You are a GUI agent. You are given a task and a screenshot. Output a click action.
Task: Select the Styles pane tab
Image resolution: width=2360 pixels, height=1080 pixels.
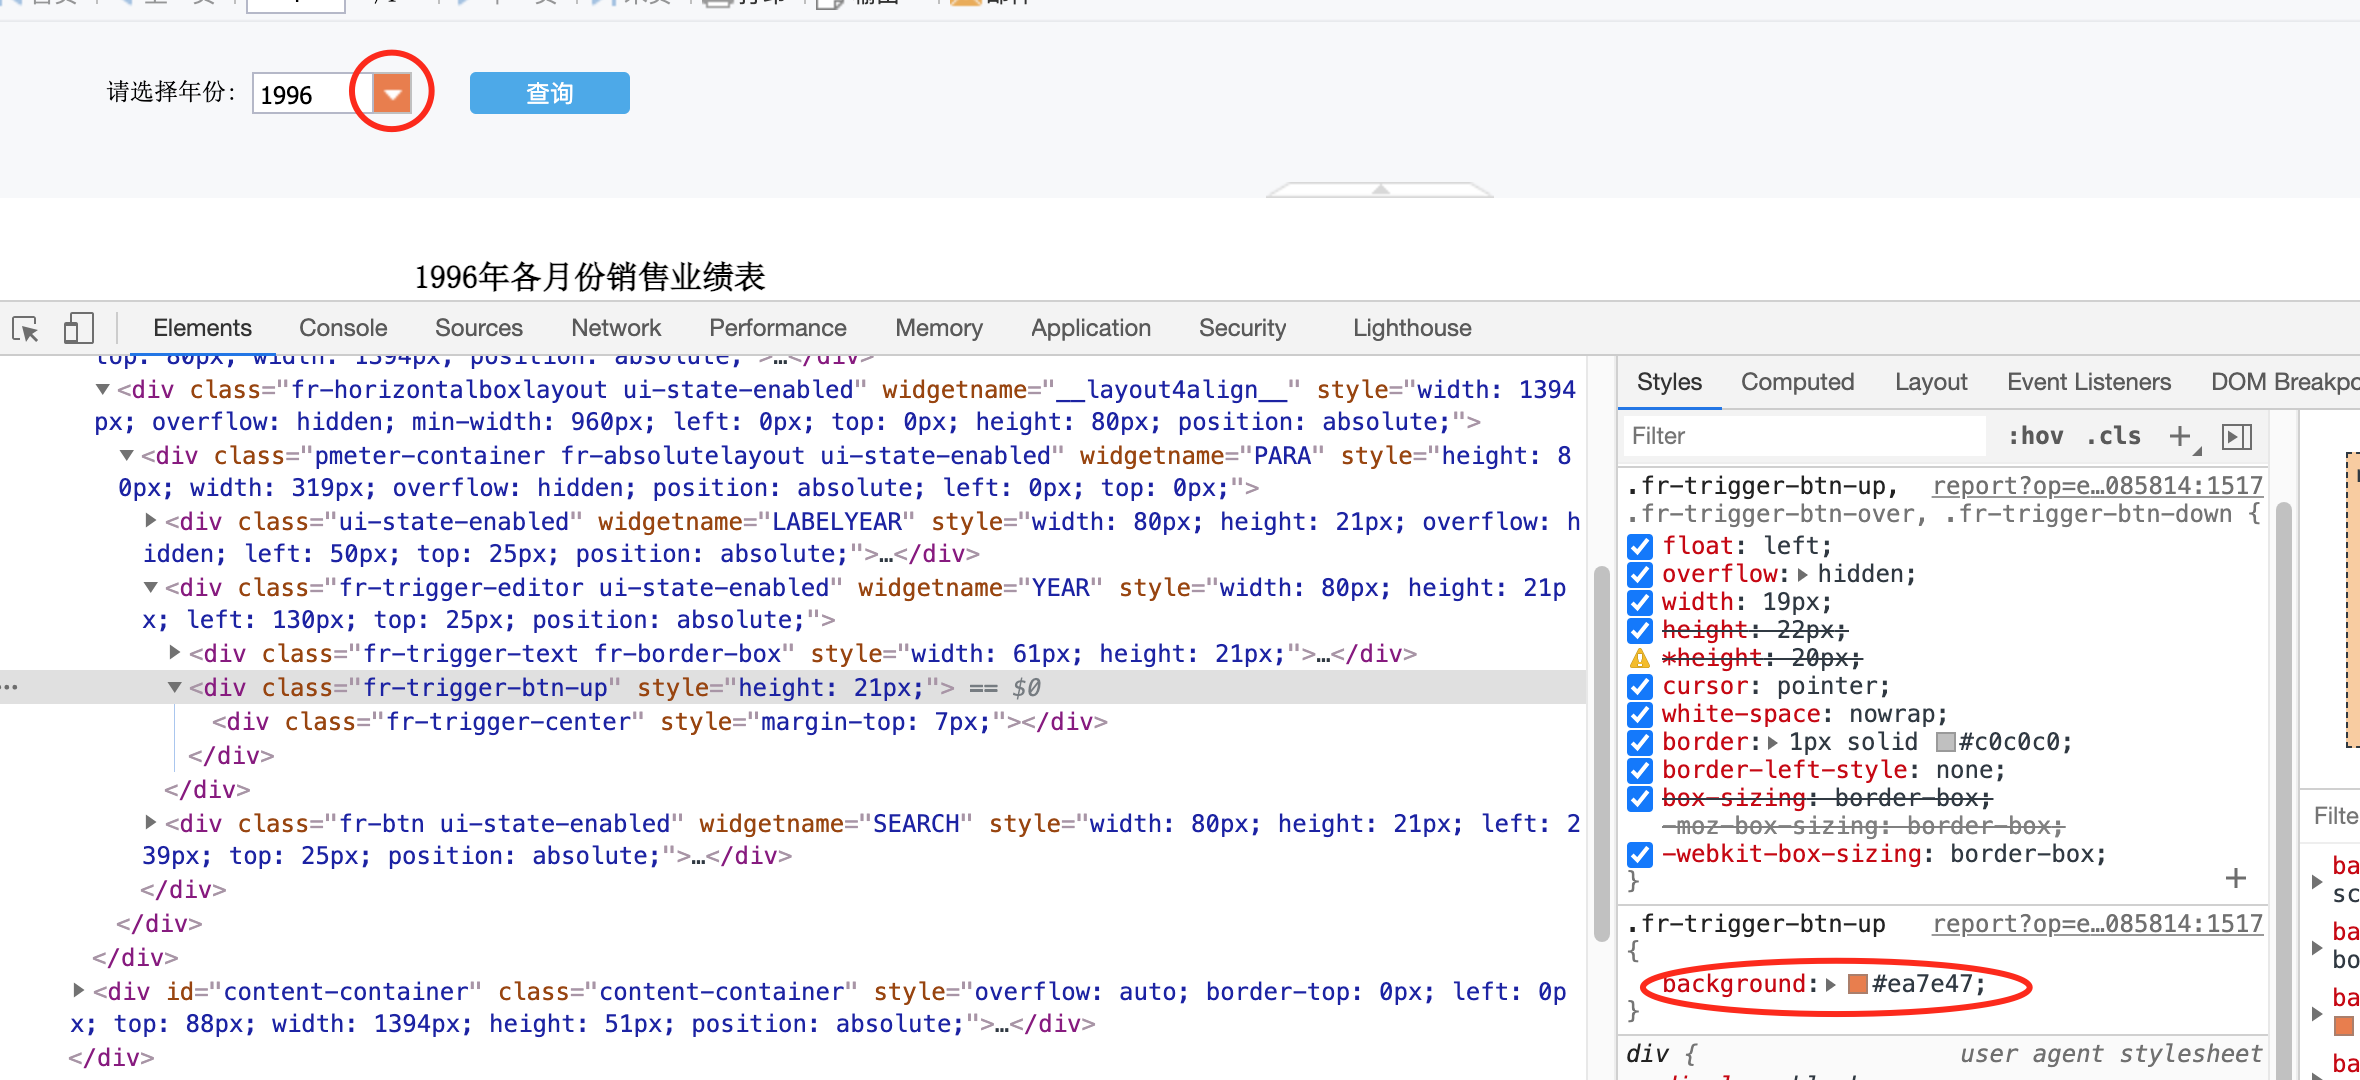click(1669, 382)
